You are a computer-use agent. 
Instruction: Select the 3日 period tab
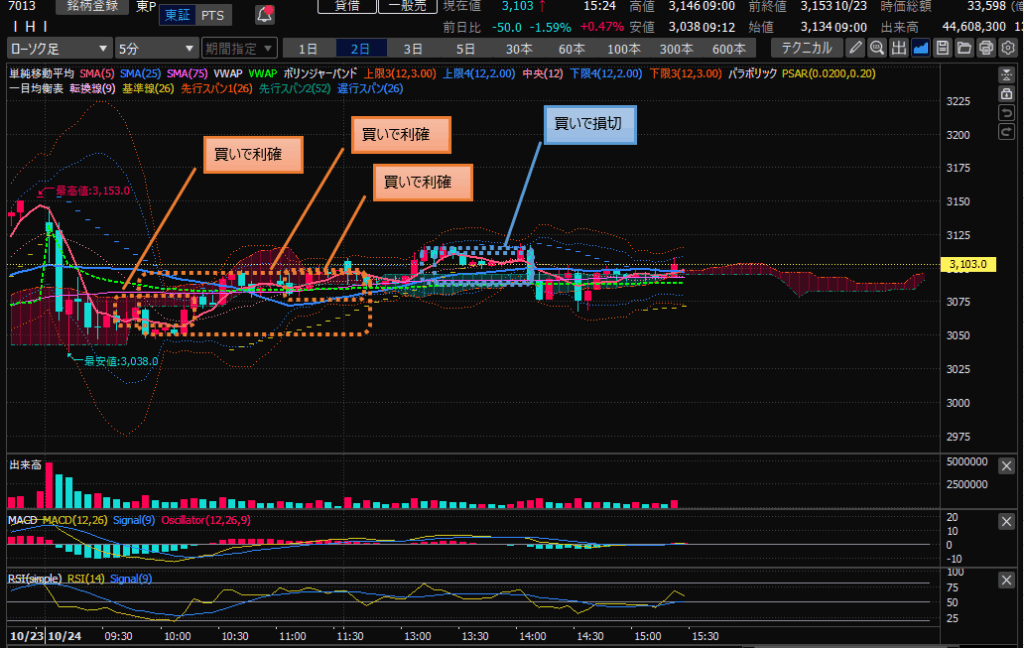(412, 48)
